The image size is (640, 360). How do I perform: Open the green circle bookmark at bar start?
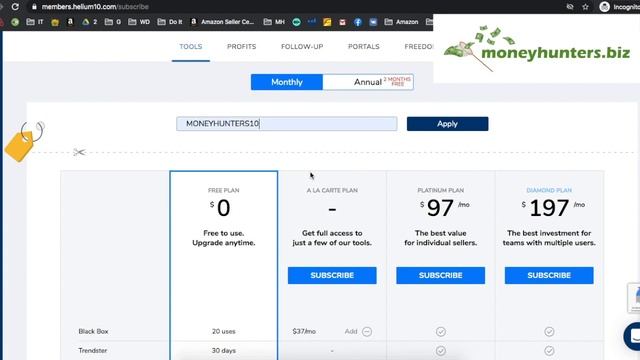point(15,22)
